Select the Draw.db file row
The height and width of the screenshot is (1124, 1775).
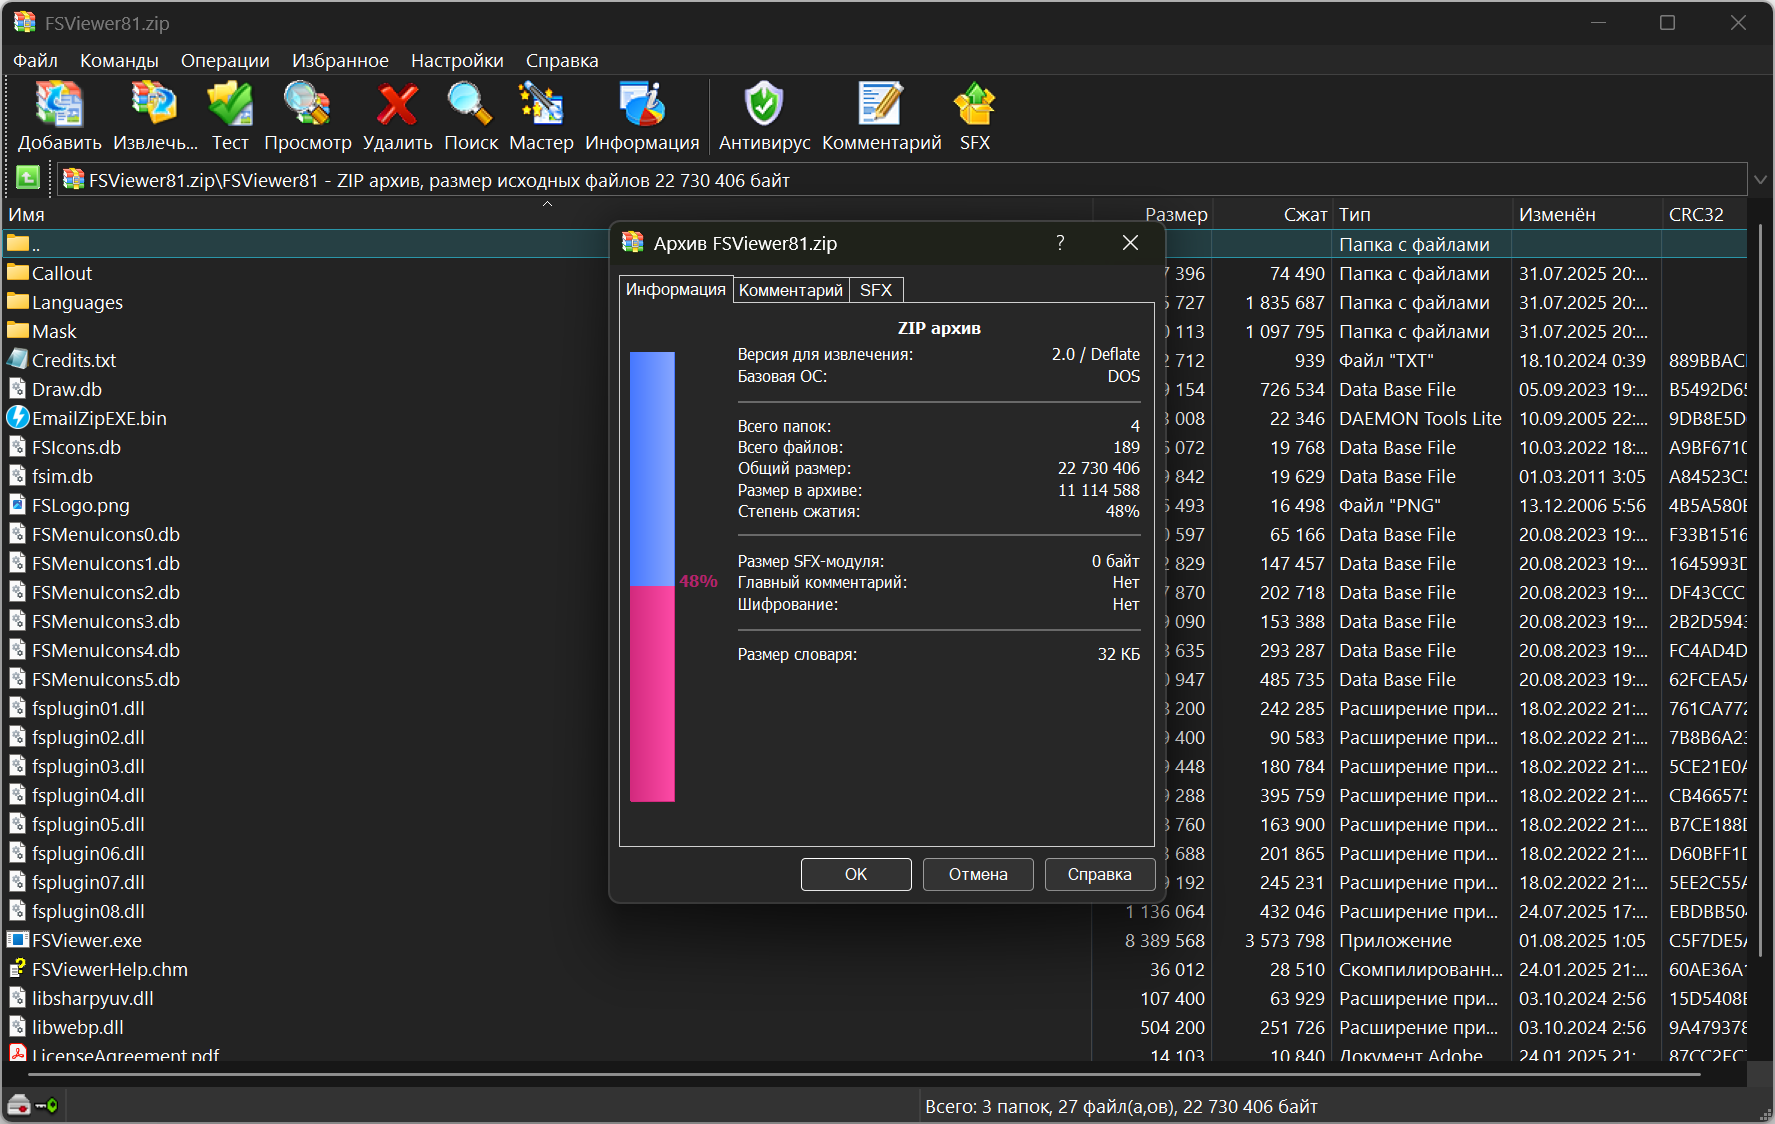[x=67, y=389]
